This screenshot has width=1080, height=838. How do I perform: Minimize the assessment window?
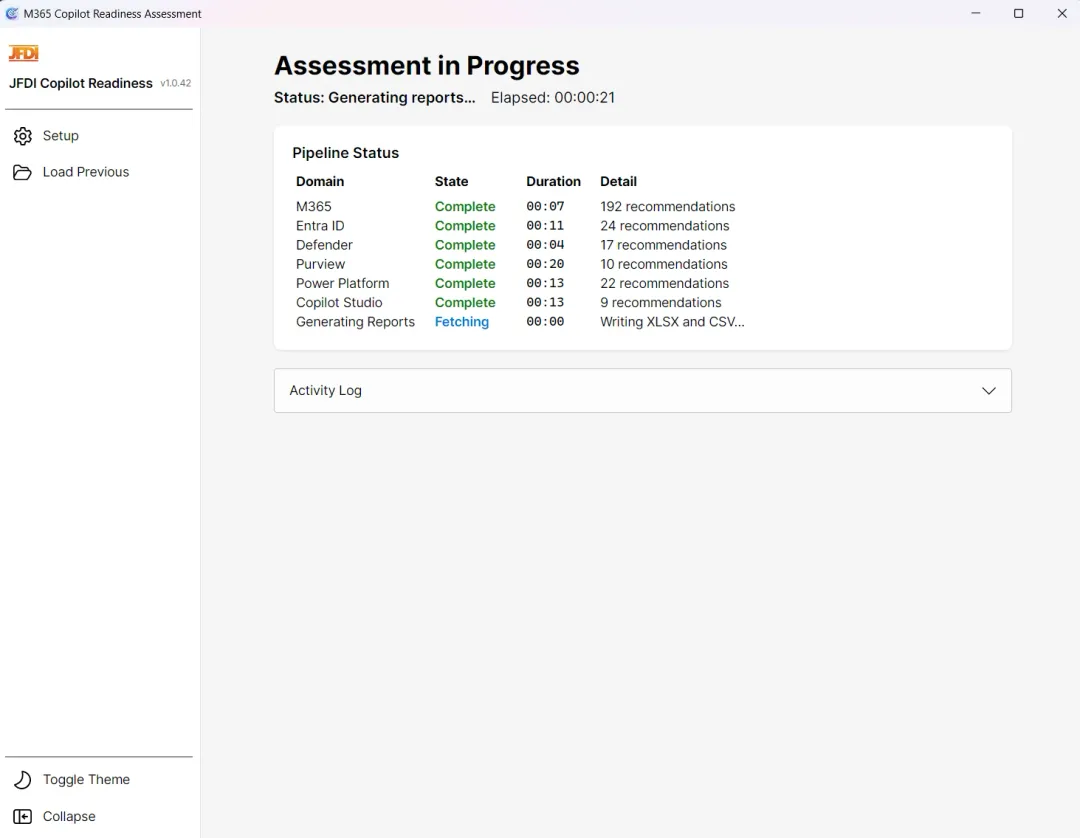tap(975, 13)
